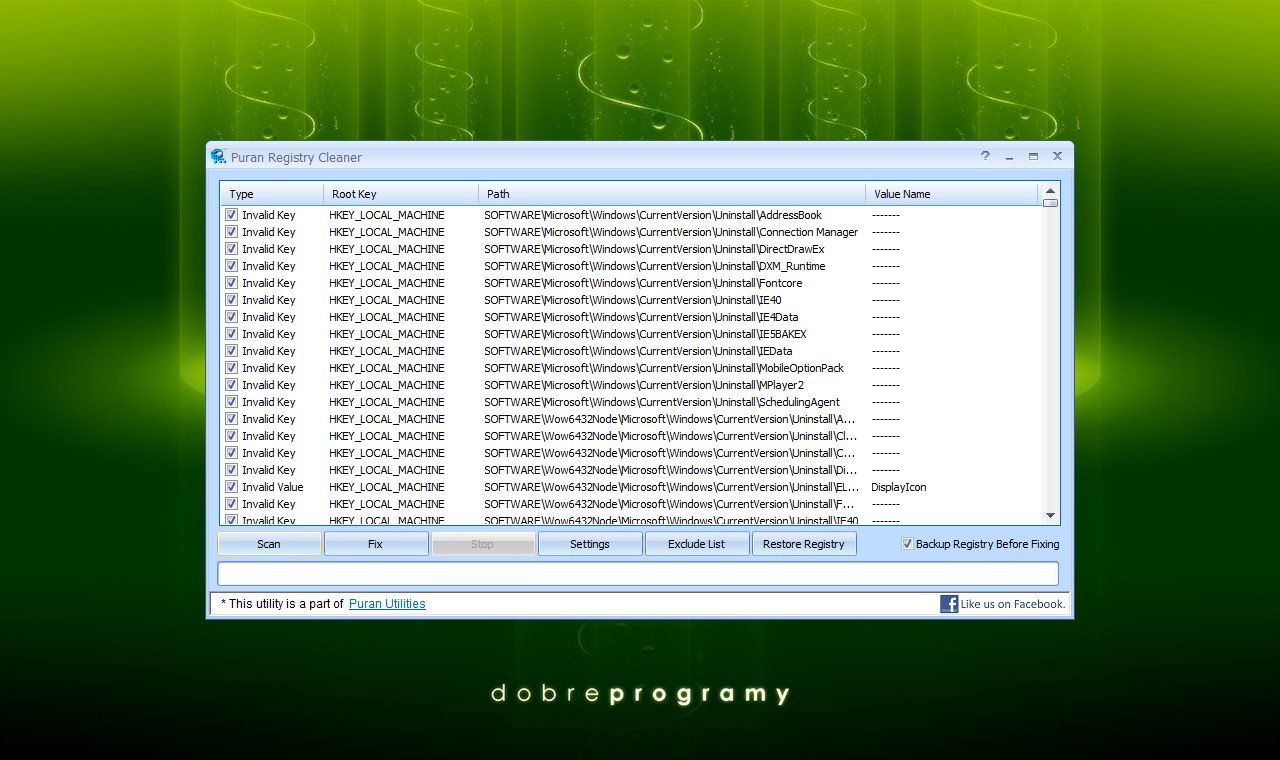1280x760 pixels.
Task: Click the Invalid Value type text
Action: tap(272, 487)
